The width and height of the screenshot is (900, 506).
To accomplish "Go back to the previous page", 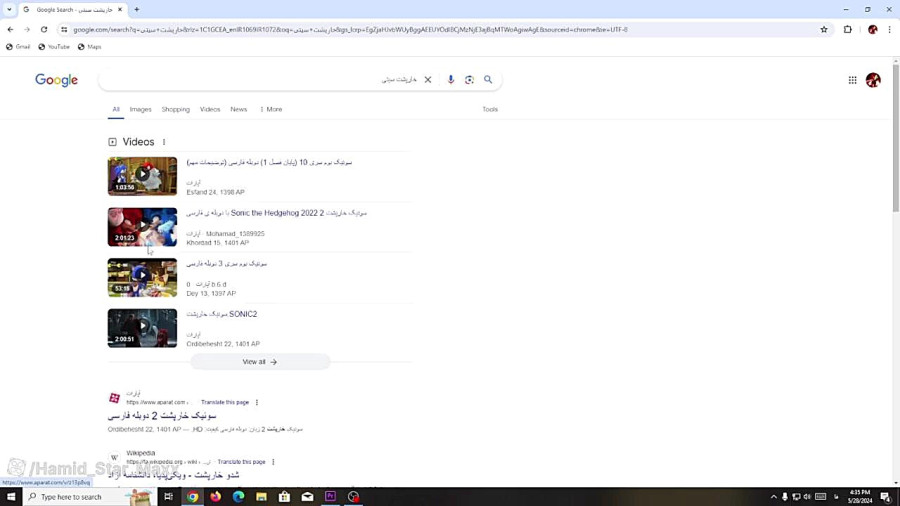I will [10, 29].
